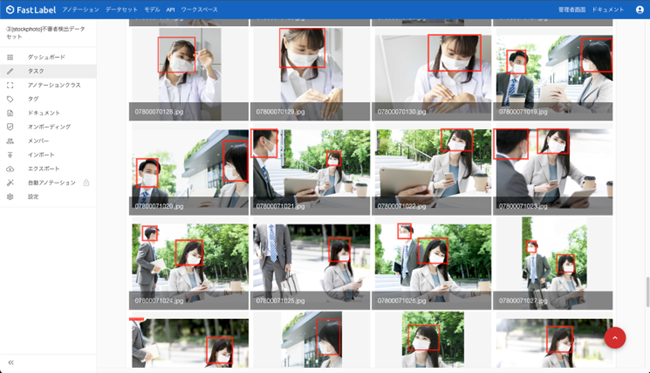Open thumbnail 07800070129.jpg
The image size is (650, 373).
310,74
